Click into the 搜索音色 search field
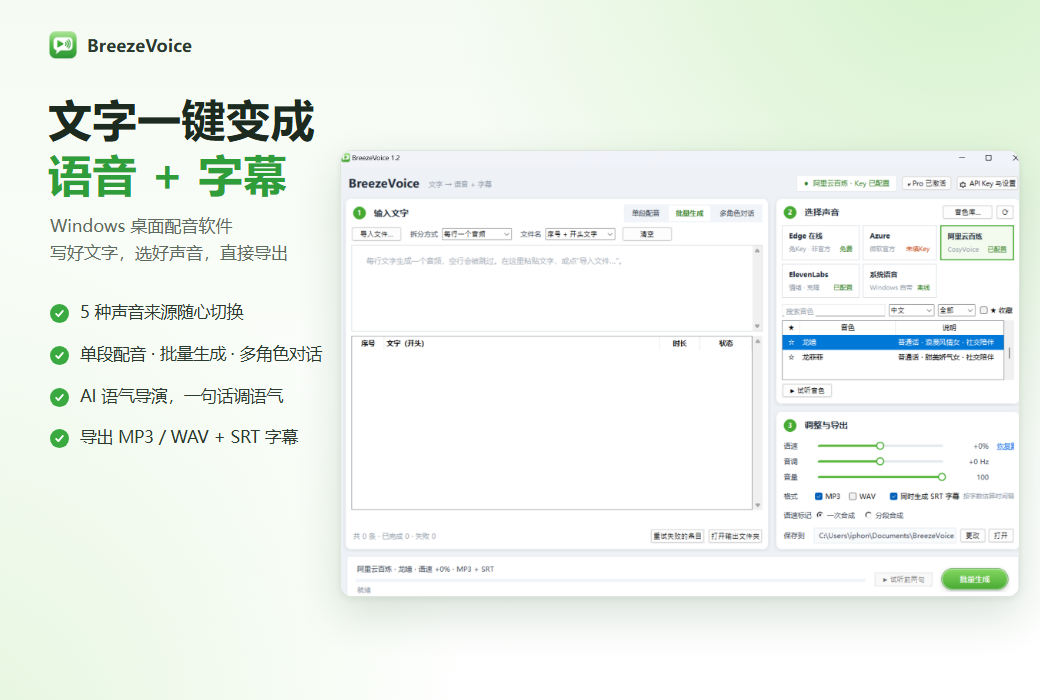This screenshot has height=700, width=1040. coord(834,311)
